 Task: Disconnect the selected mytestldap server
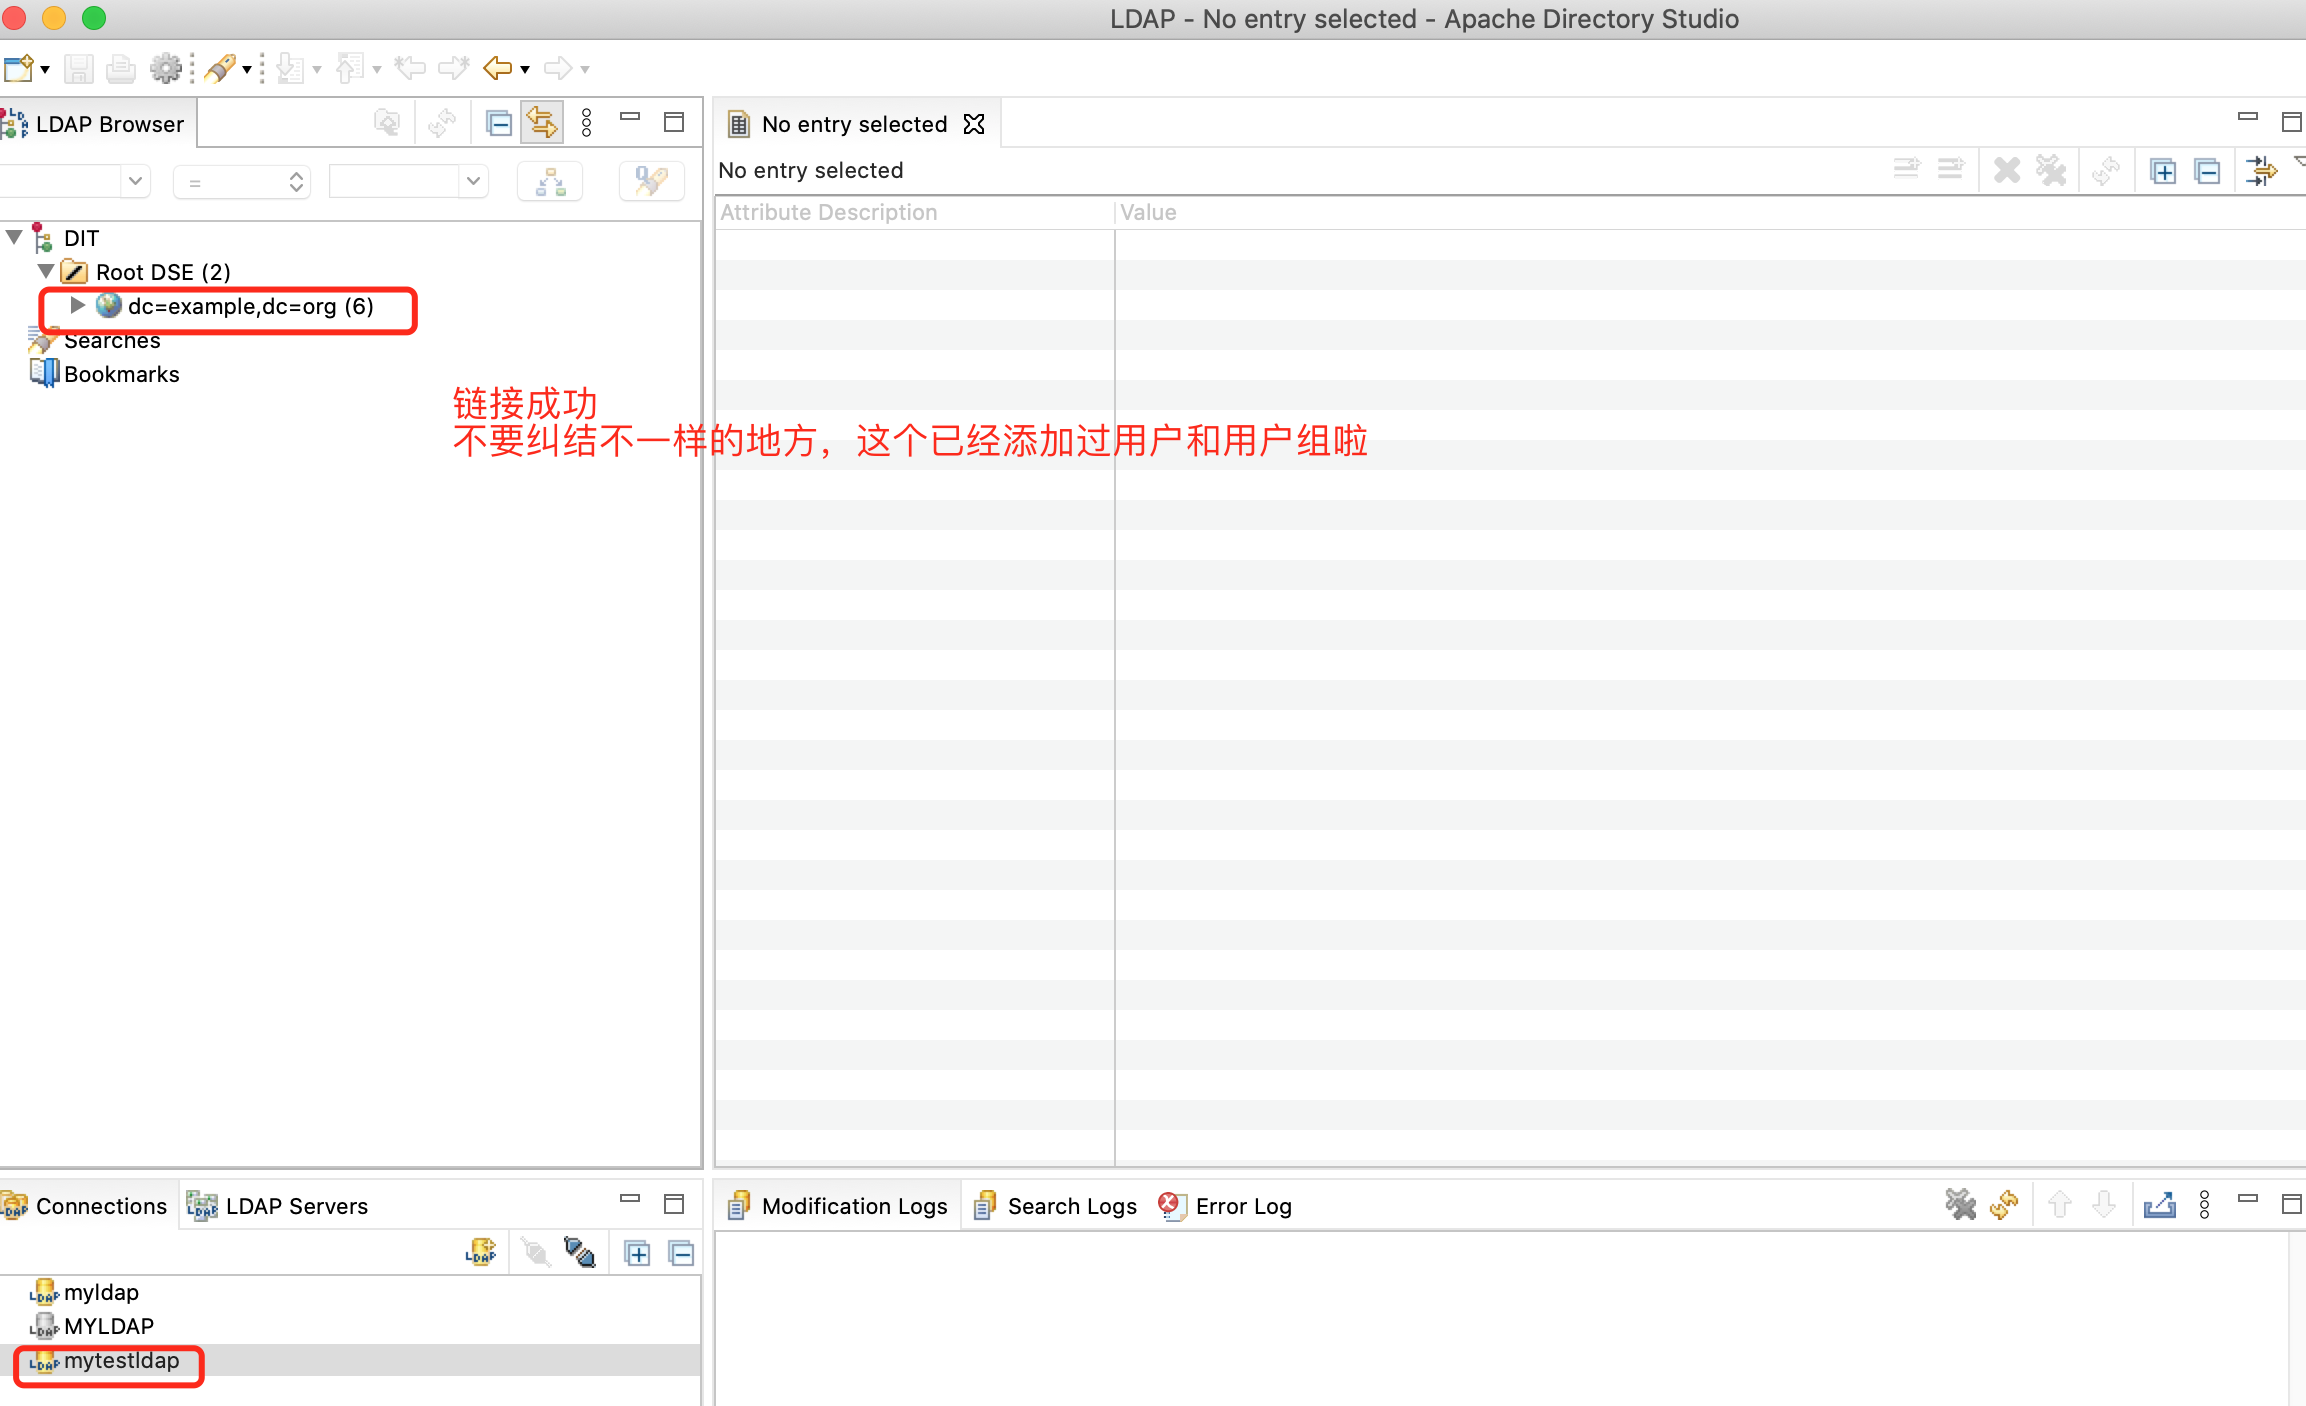(x=581, y=1251)
